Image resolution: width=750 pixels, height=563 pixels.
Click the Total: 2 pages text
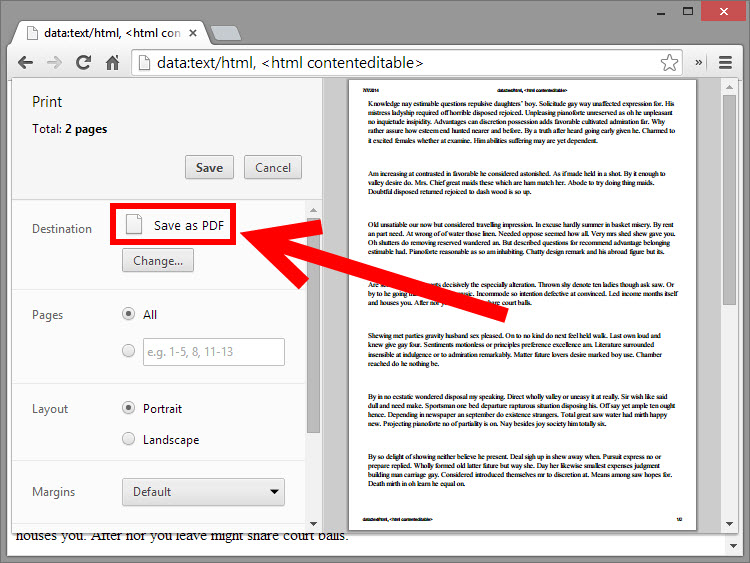coord(70,129)
